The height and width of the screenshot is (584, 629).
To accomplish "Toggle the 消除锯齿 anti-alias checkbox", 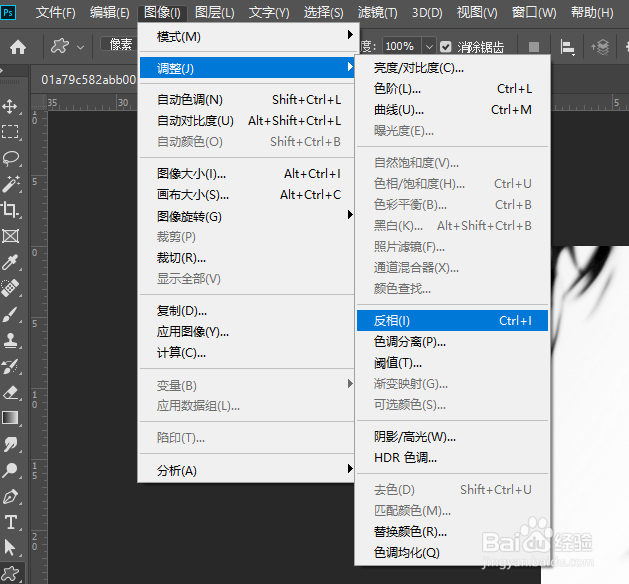I will click(445, 47).
